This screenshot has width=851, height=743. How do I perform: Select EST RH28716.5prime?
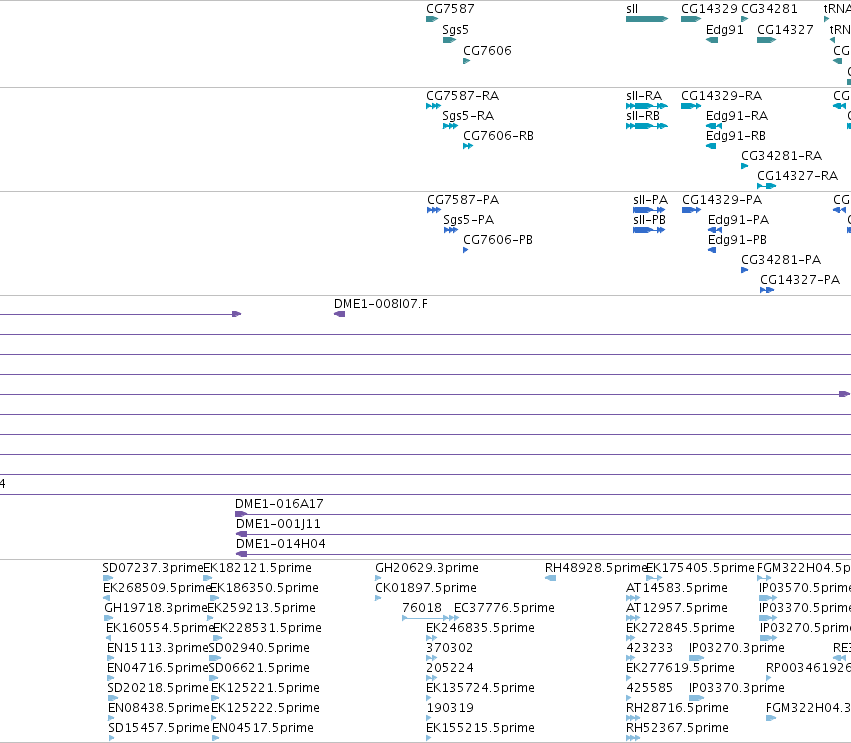677,708
